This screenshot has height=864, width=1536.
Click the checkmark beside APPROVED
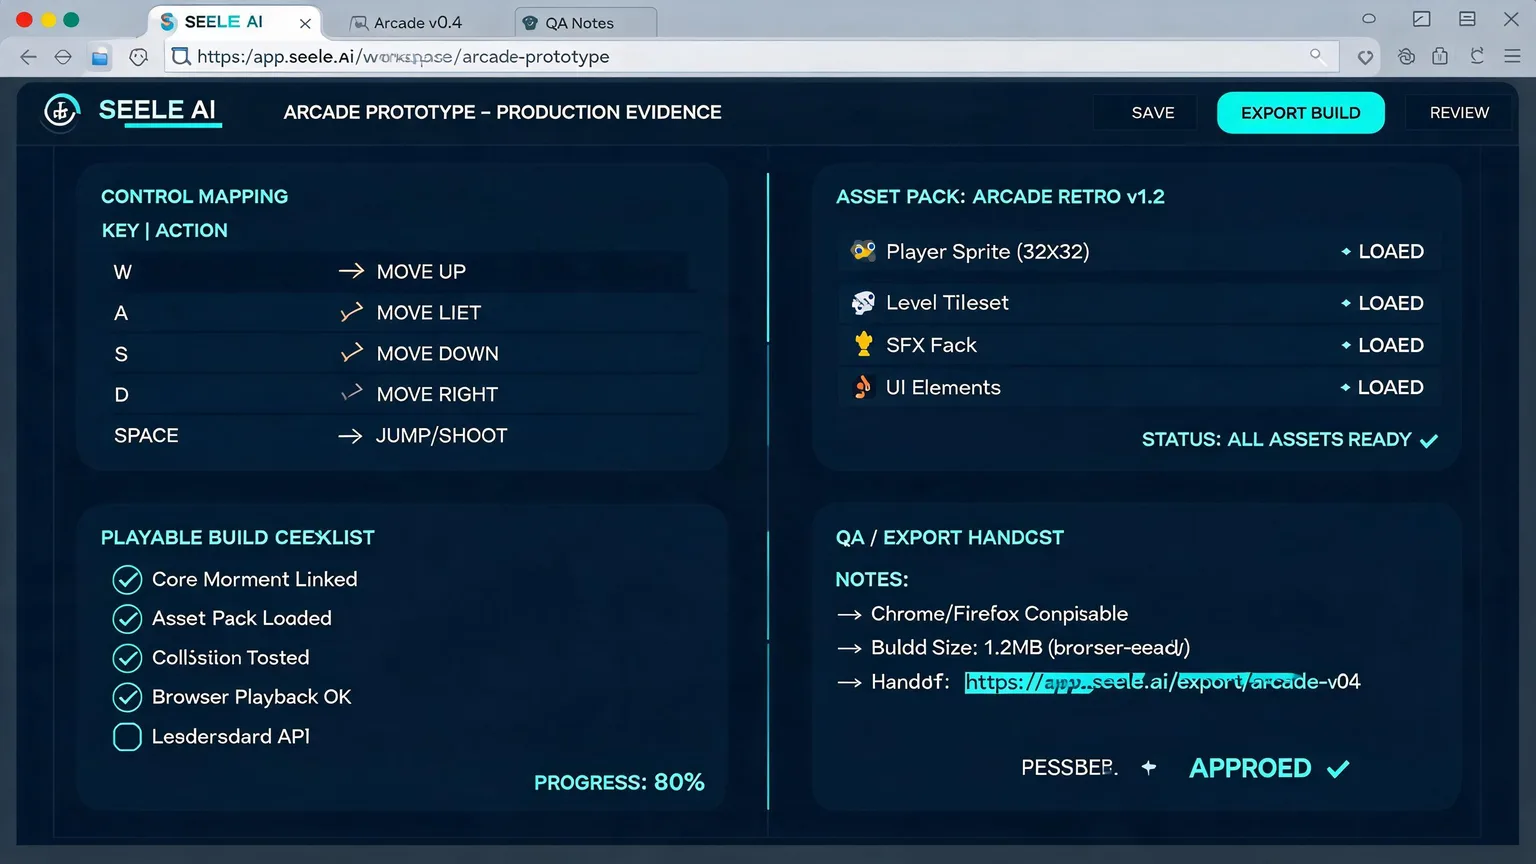(x=1338, y=769)
